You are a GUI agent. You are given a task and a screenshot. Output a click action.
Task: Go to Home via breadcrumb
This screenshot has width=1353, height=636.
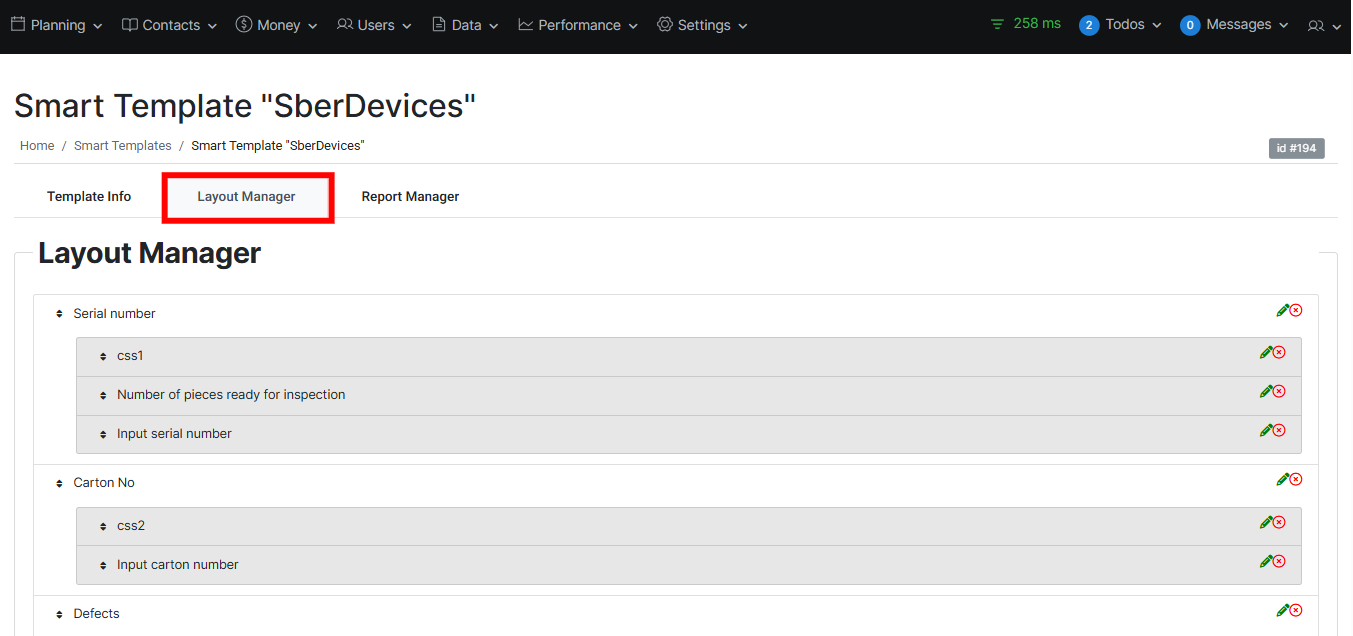point(37,146)
